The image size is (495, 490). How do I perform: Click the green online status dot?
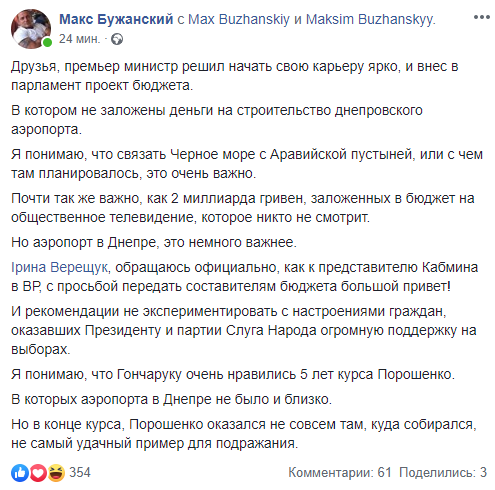pyautogui.click(x=47, y=42)
